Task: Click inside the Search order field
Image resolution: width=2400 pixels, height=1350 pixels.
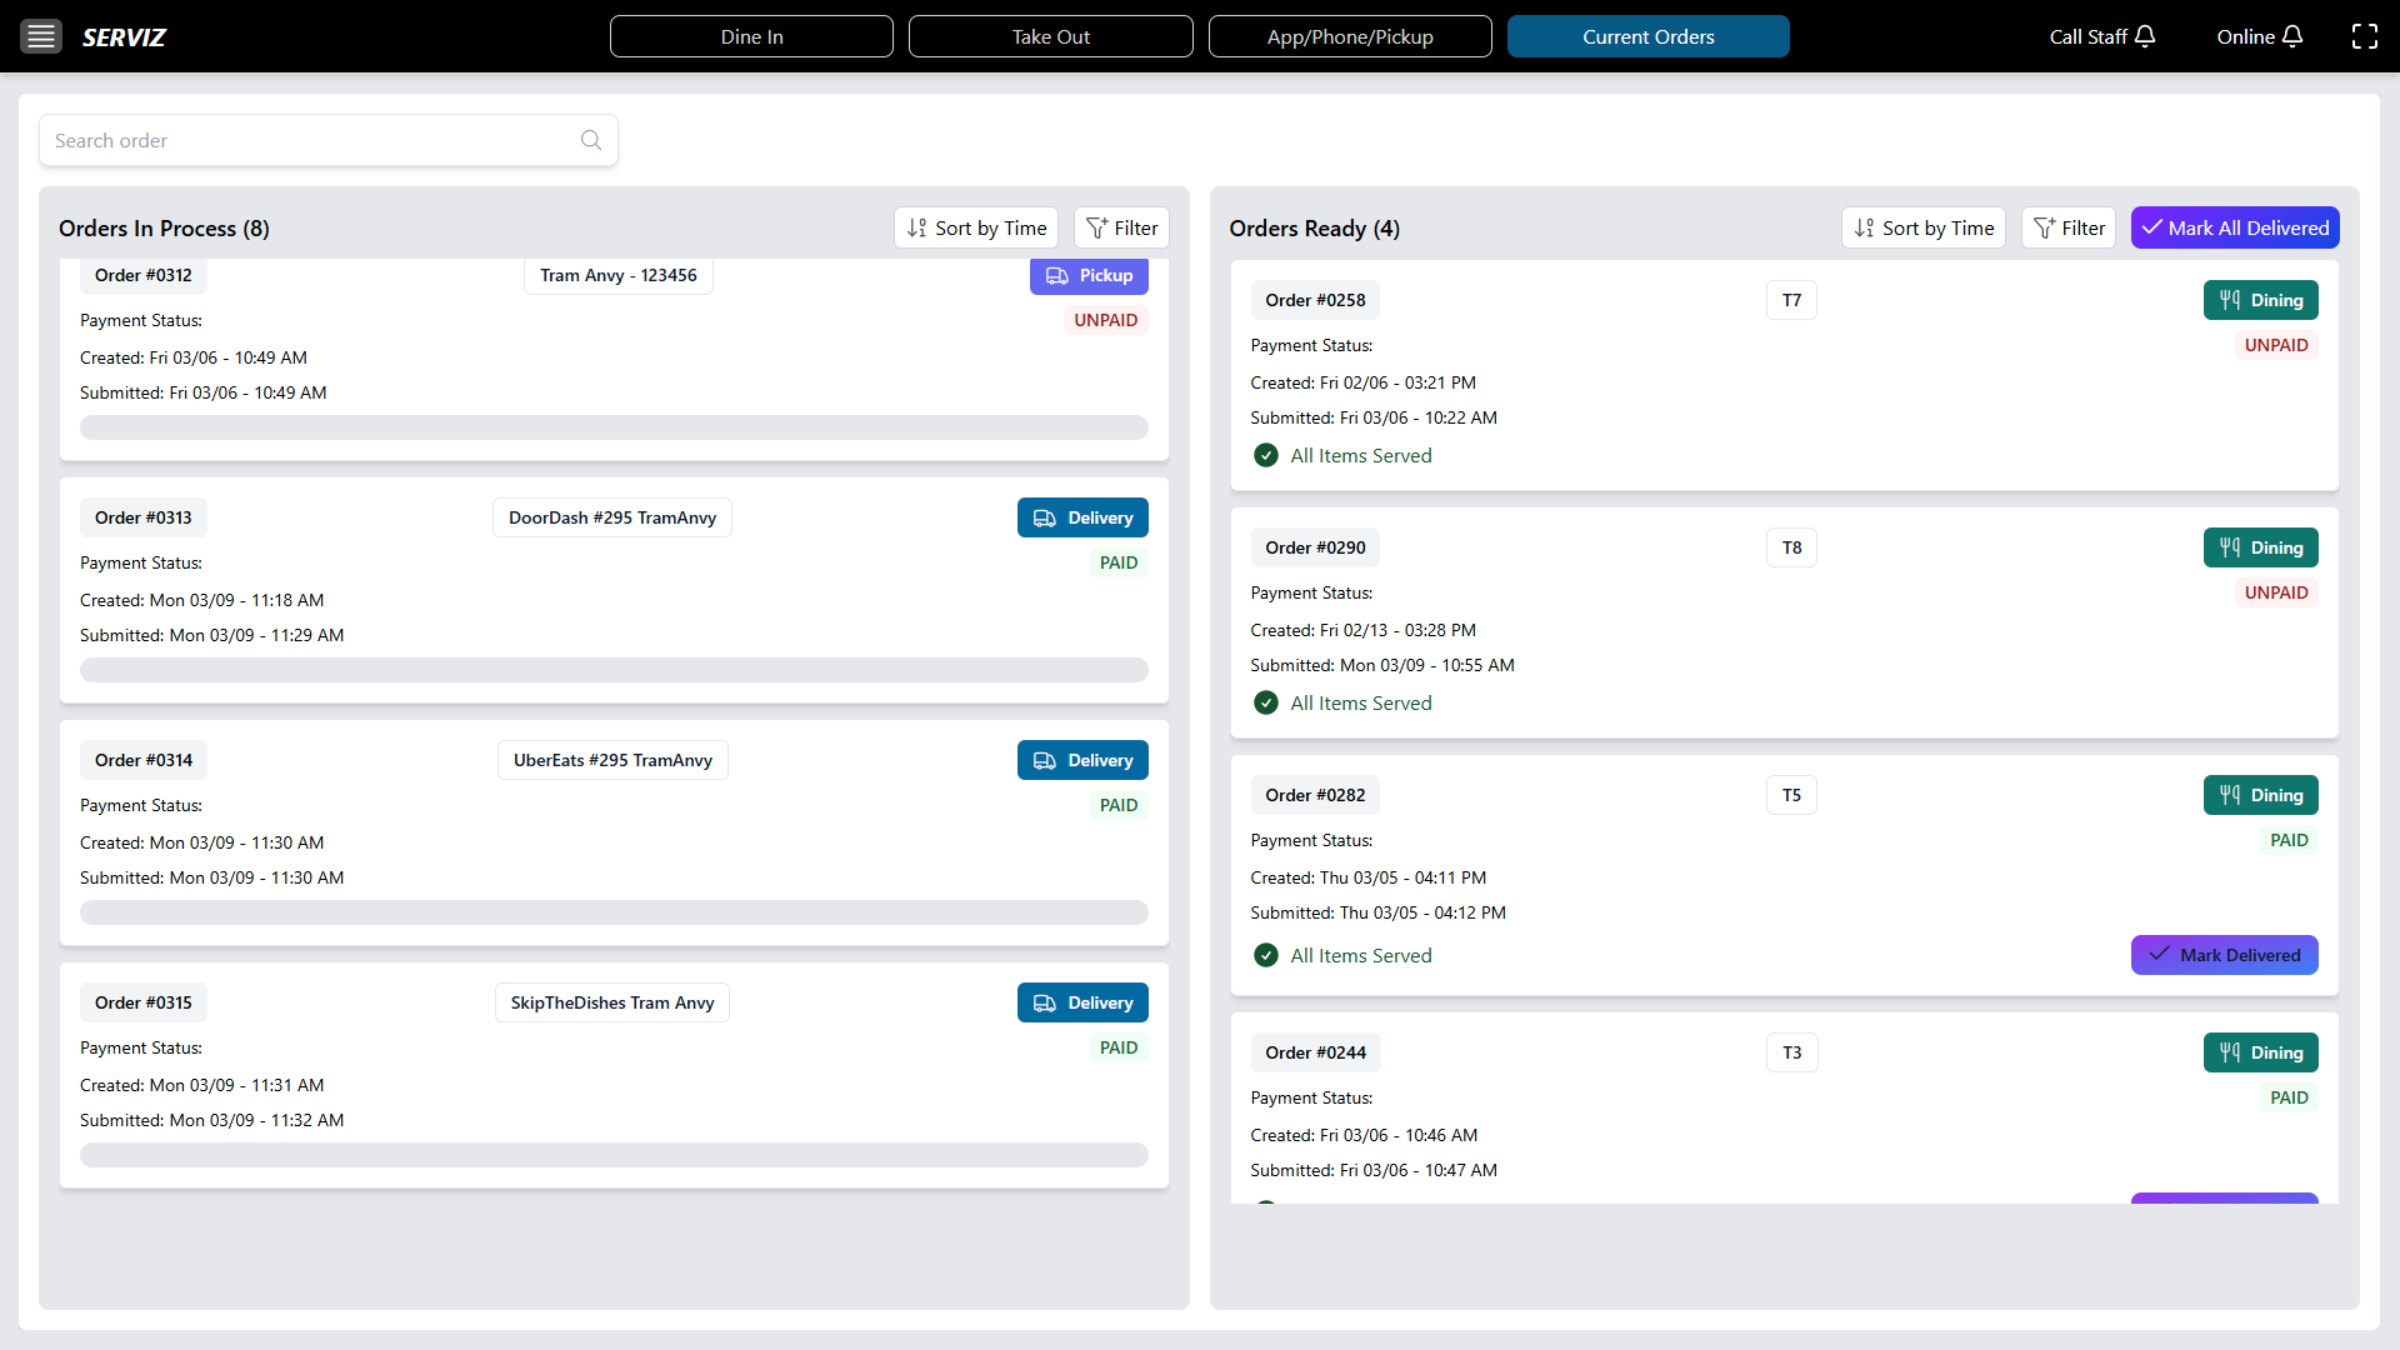Action: 300,140
